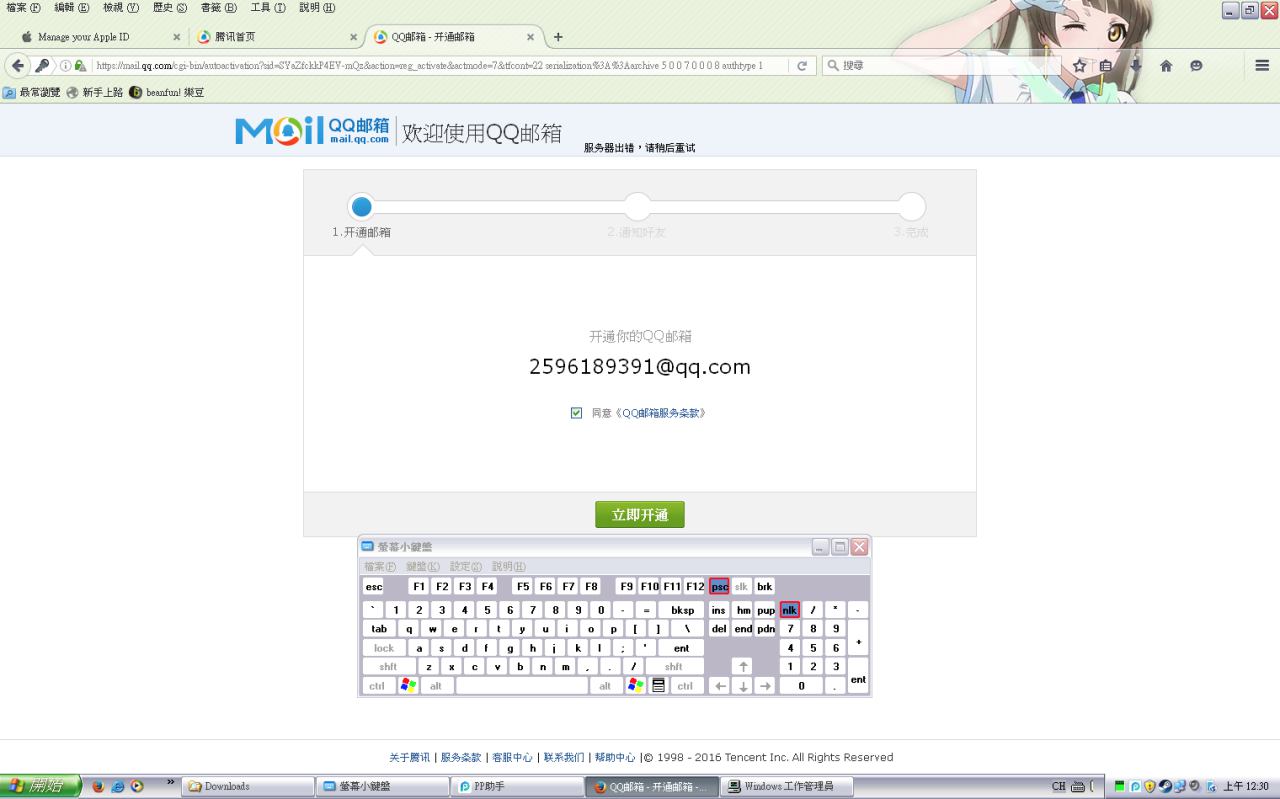The width and height of the screenshot is (1280, 799).
Task: Launch Internet Explorer from quick launch
Action: tap(117, 786)
